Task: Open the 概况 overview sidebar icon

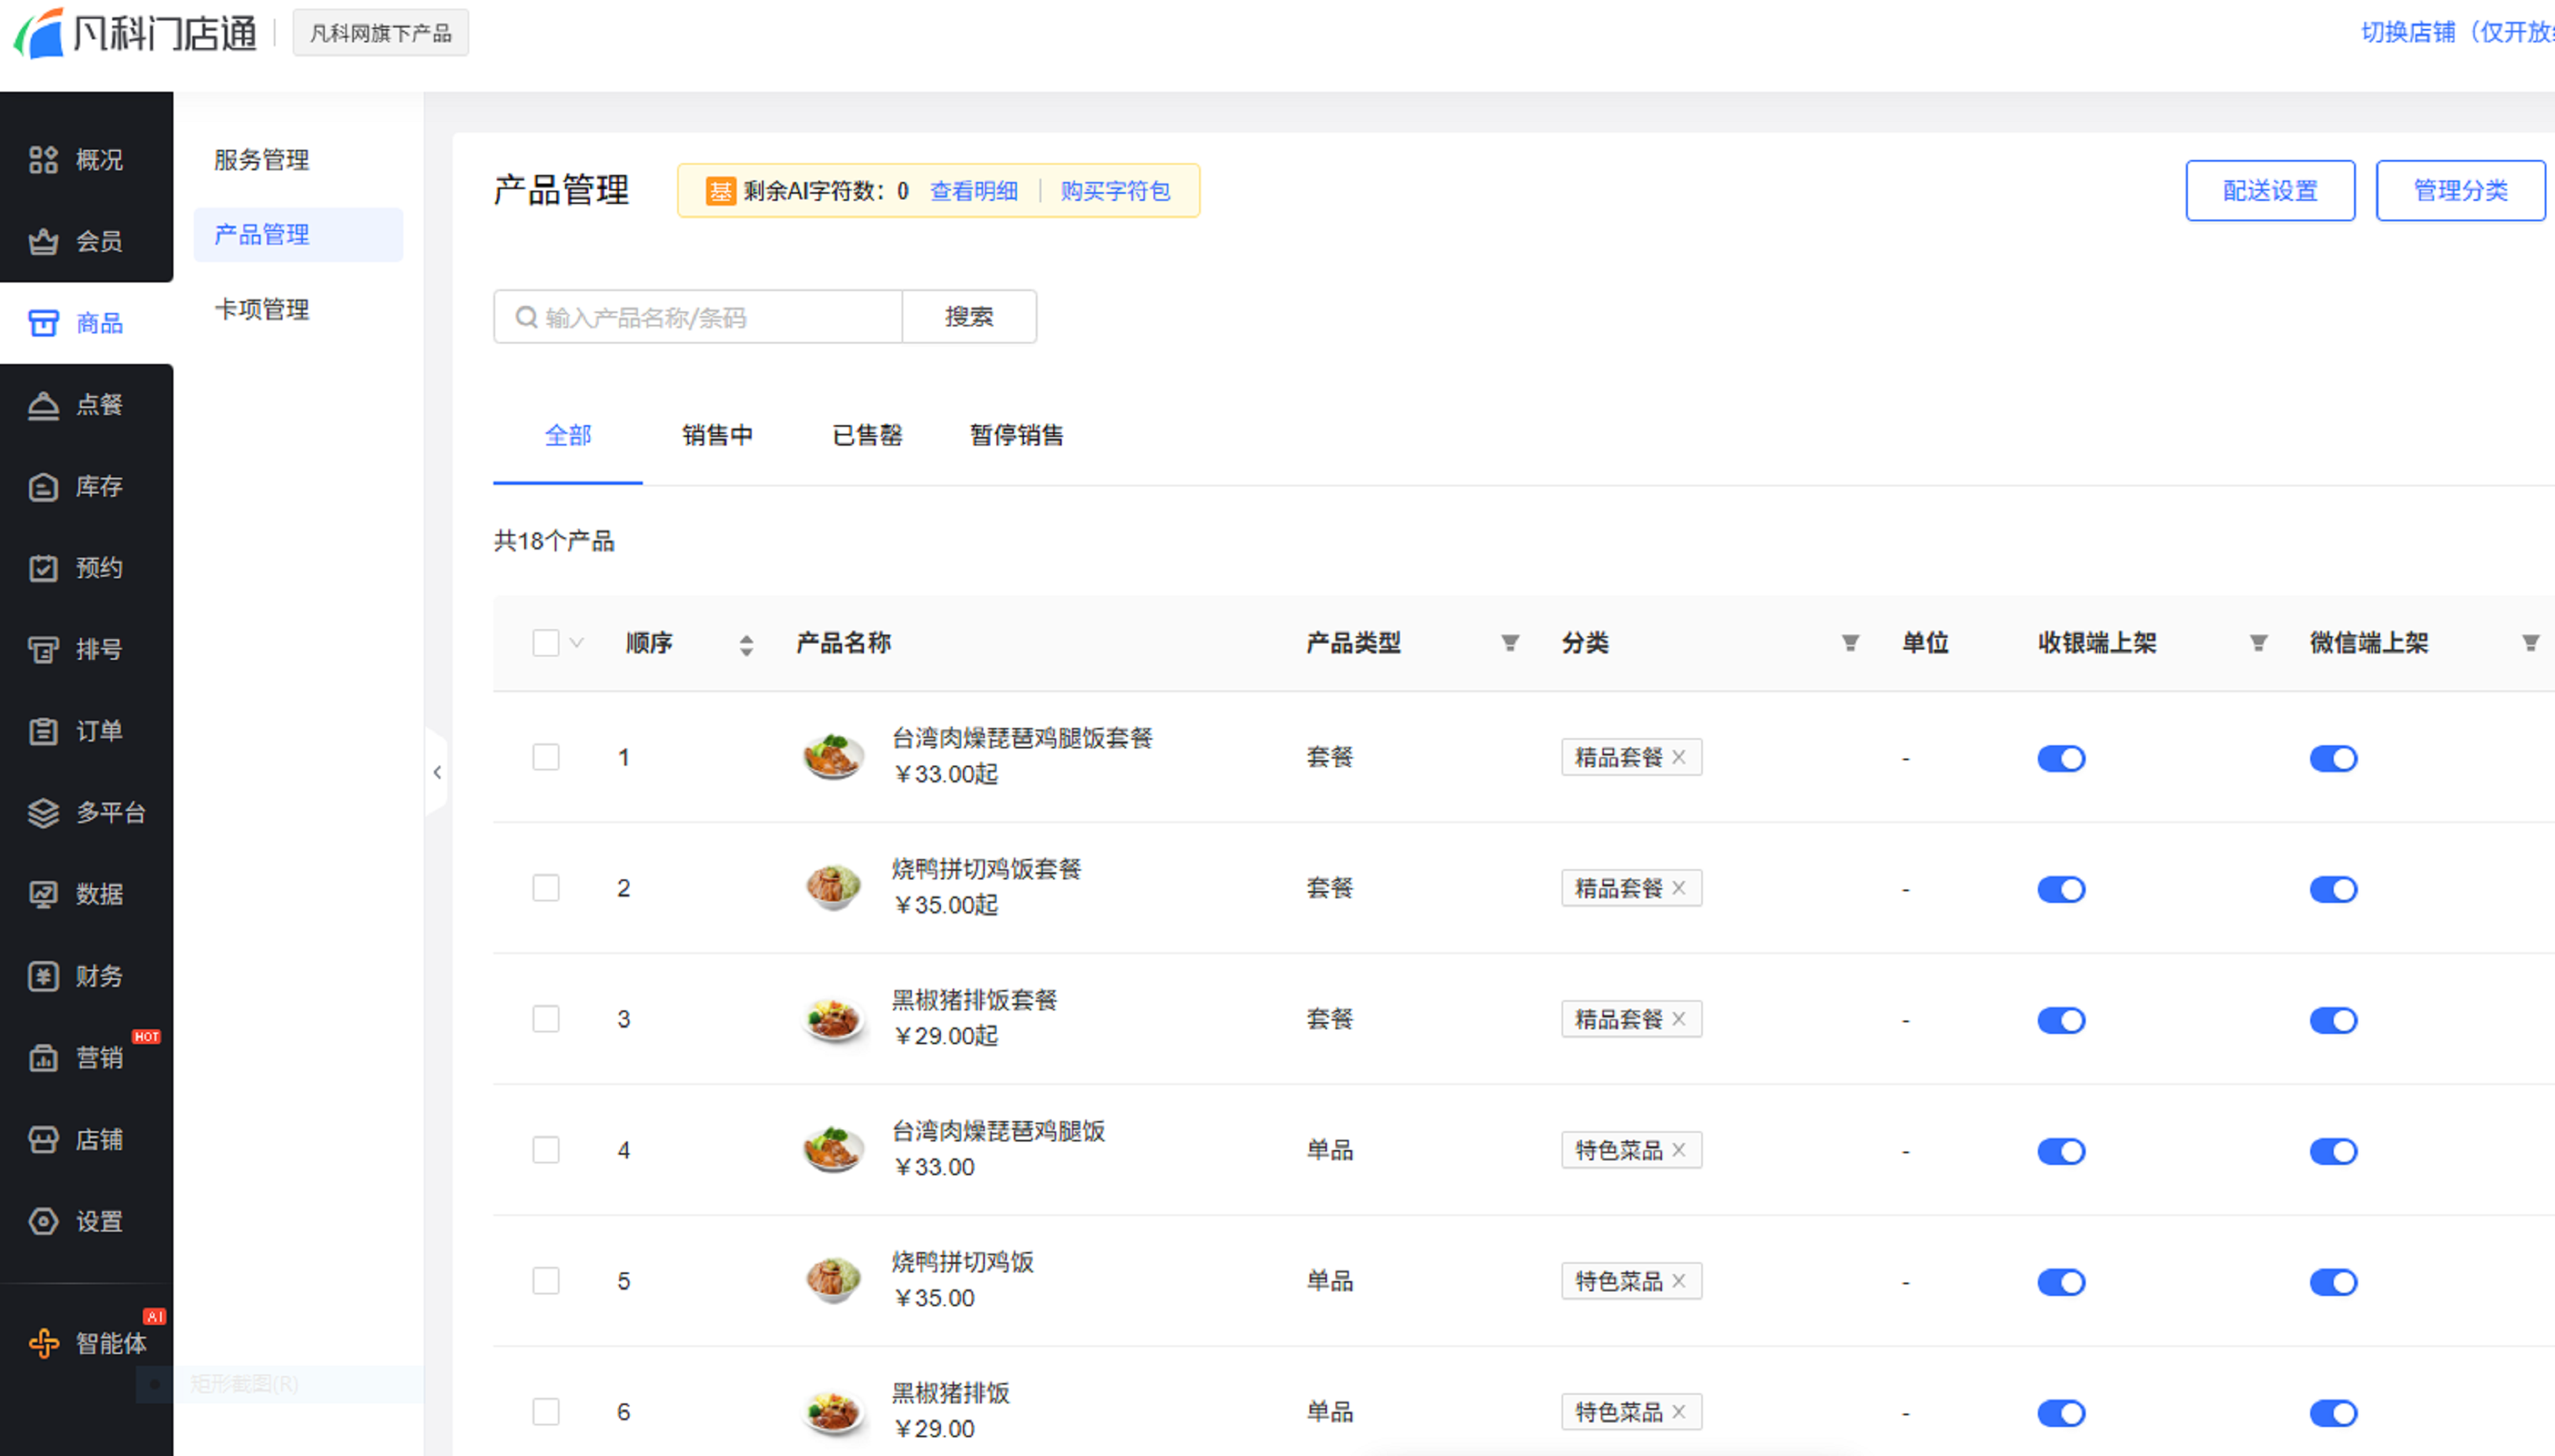Action: click(x=43, y=160)
